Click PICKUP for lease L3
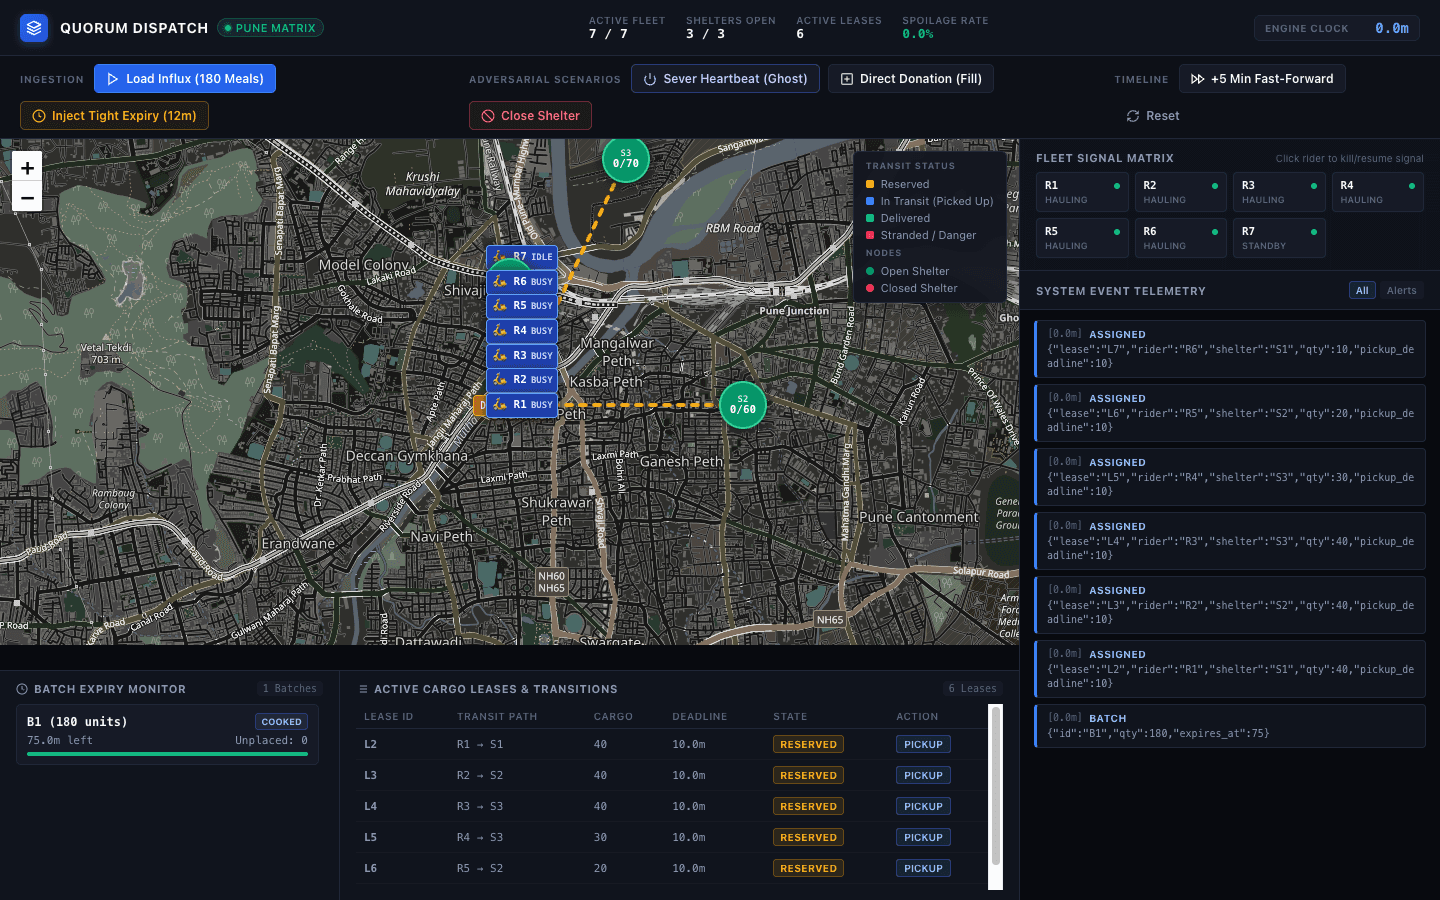Viewport: 1440px width, 900px height. tap(923, 776)
